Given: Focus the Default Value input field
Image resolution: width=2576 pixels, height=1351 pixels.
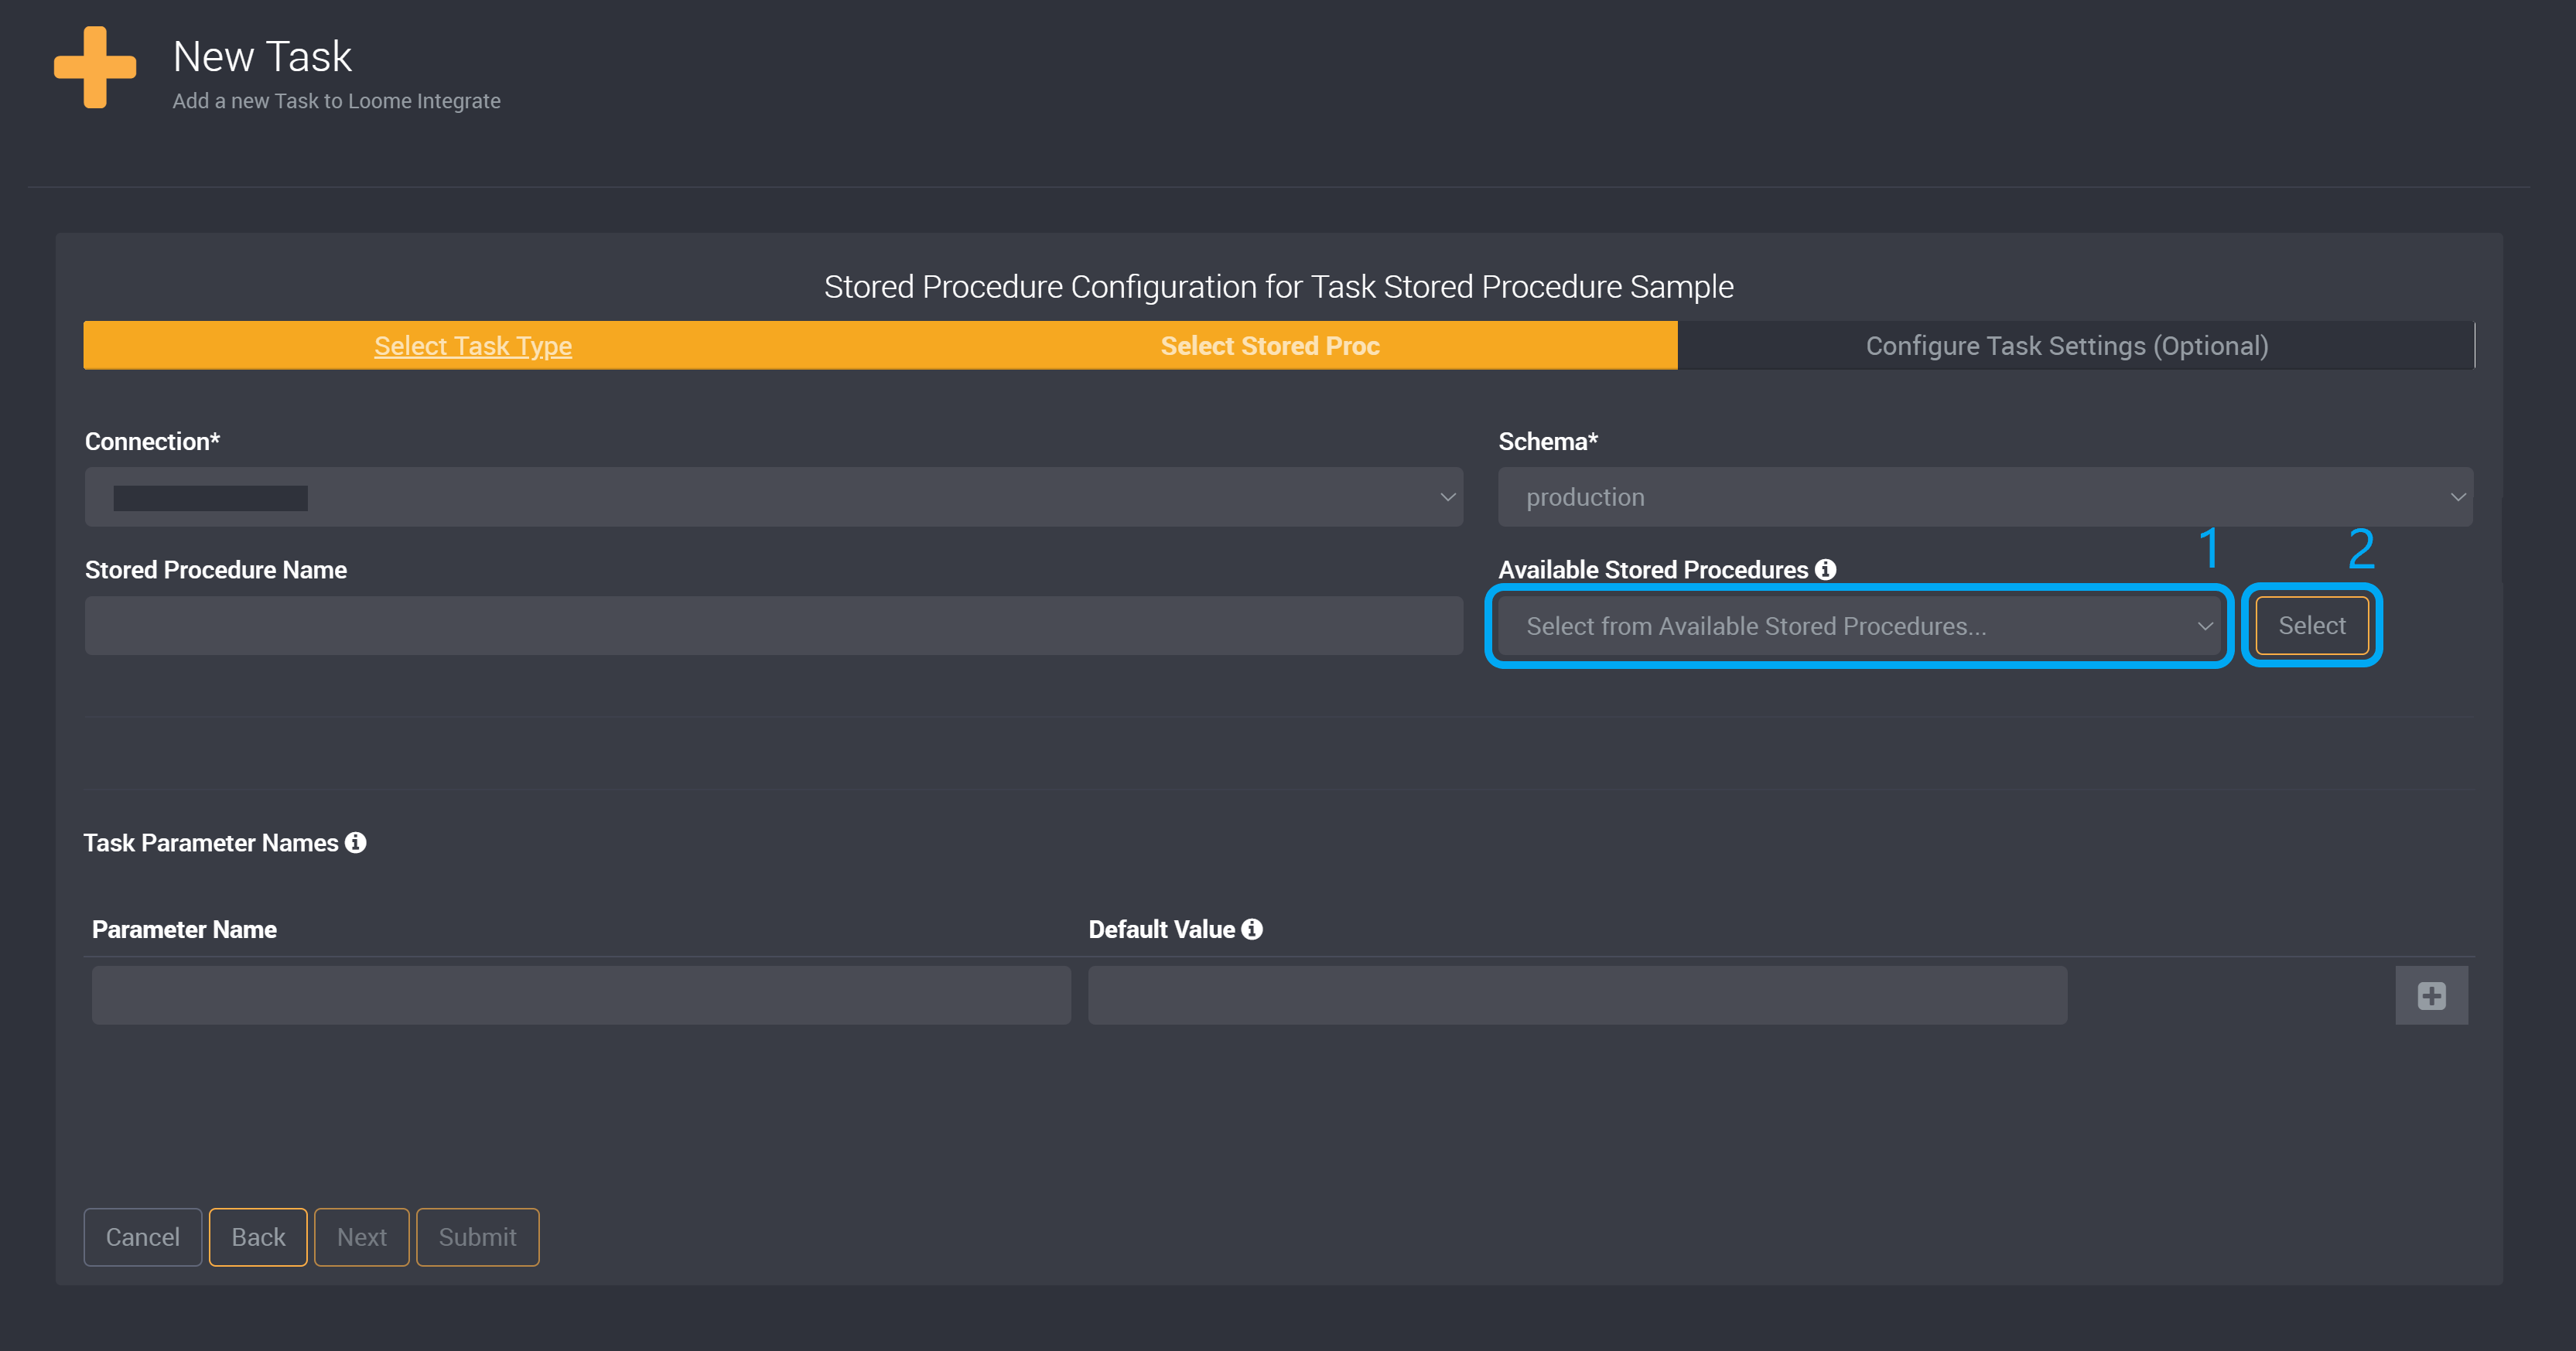Looking at the screenshot, I should [1577, 995].
